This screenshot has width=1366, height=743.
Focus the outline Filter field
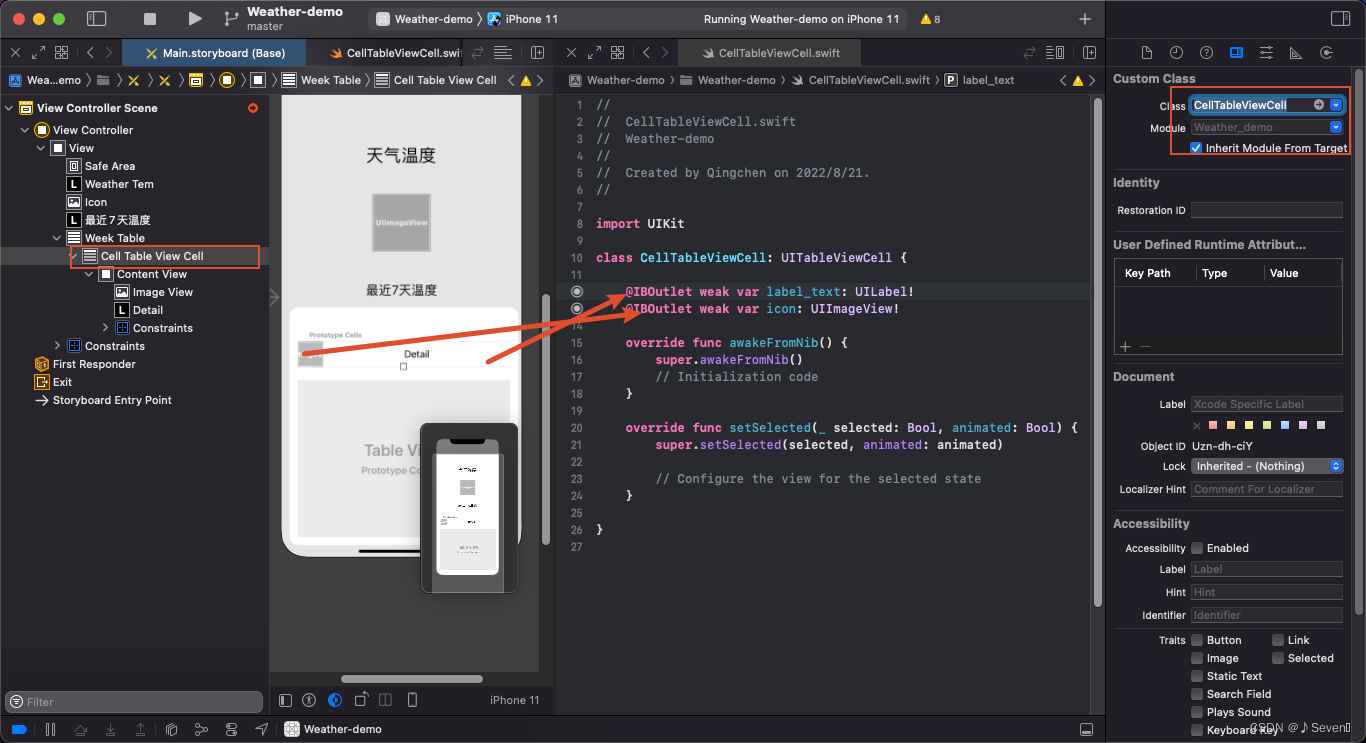pyautogui.click(x=134, y=702)
